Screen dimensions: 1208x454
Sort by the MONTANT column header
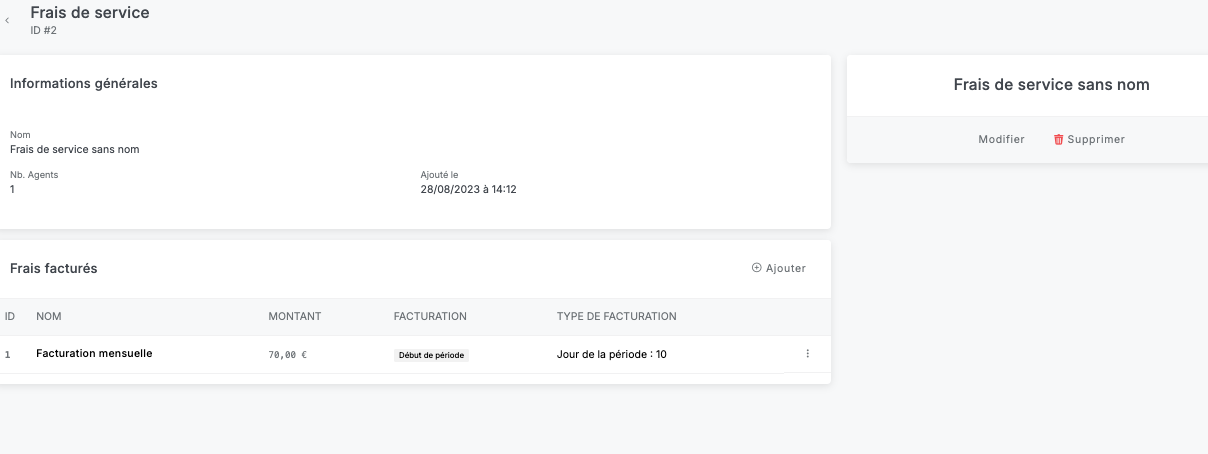(295, 316)
